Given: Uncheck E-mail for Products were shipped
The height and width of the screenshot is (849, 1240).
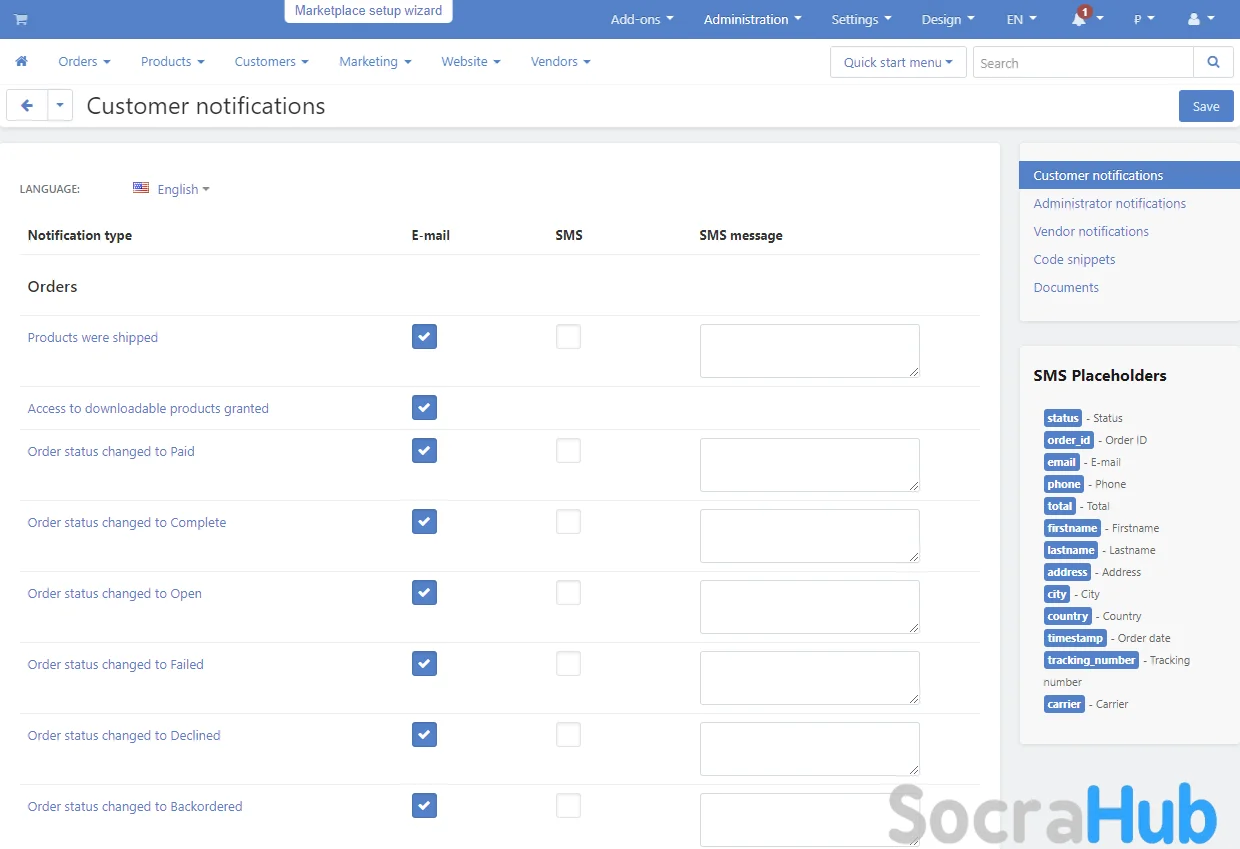Looking at the screenshot, I should [424, 337].
